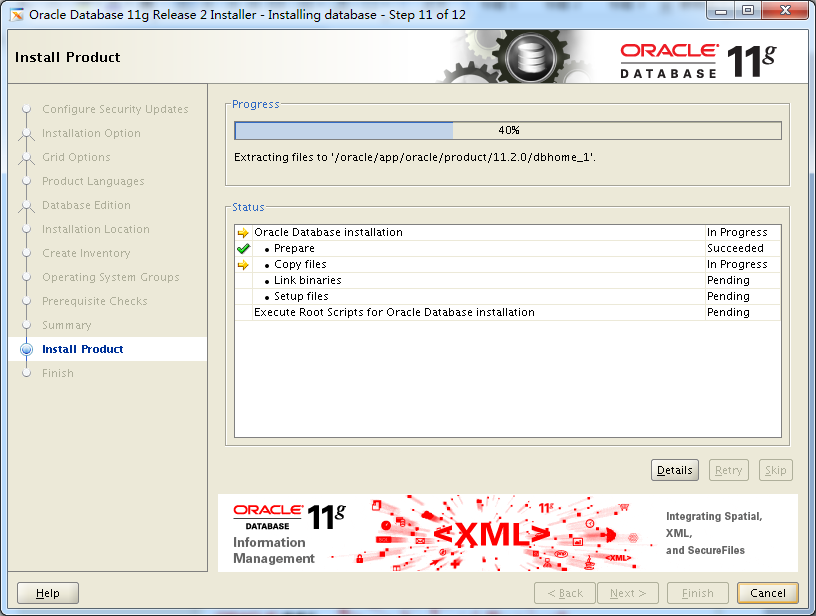Select Grid Options step
Viewport: 816px width, 616px height.
(x=76, y=157)
